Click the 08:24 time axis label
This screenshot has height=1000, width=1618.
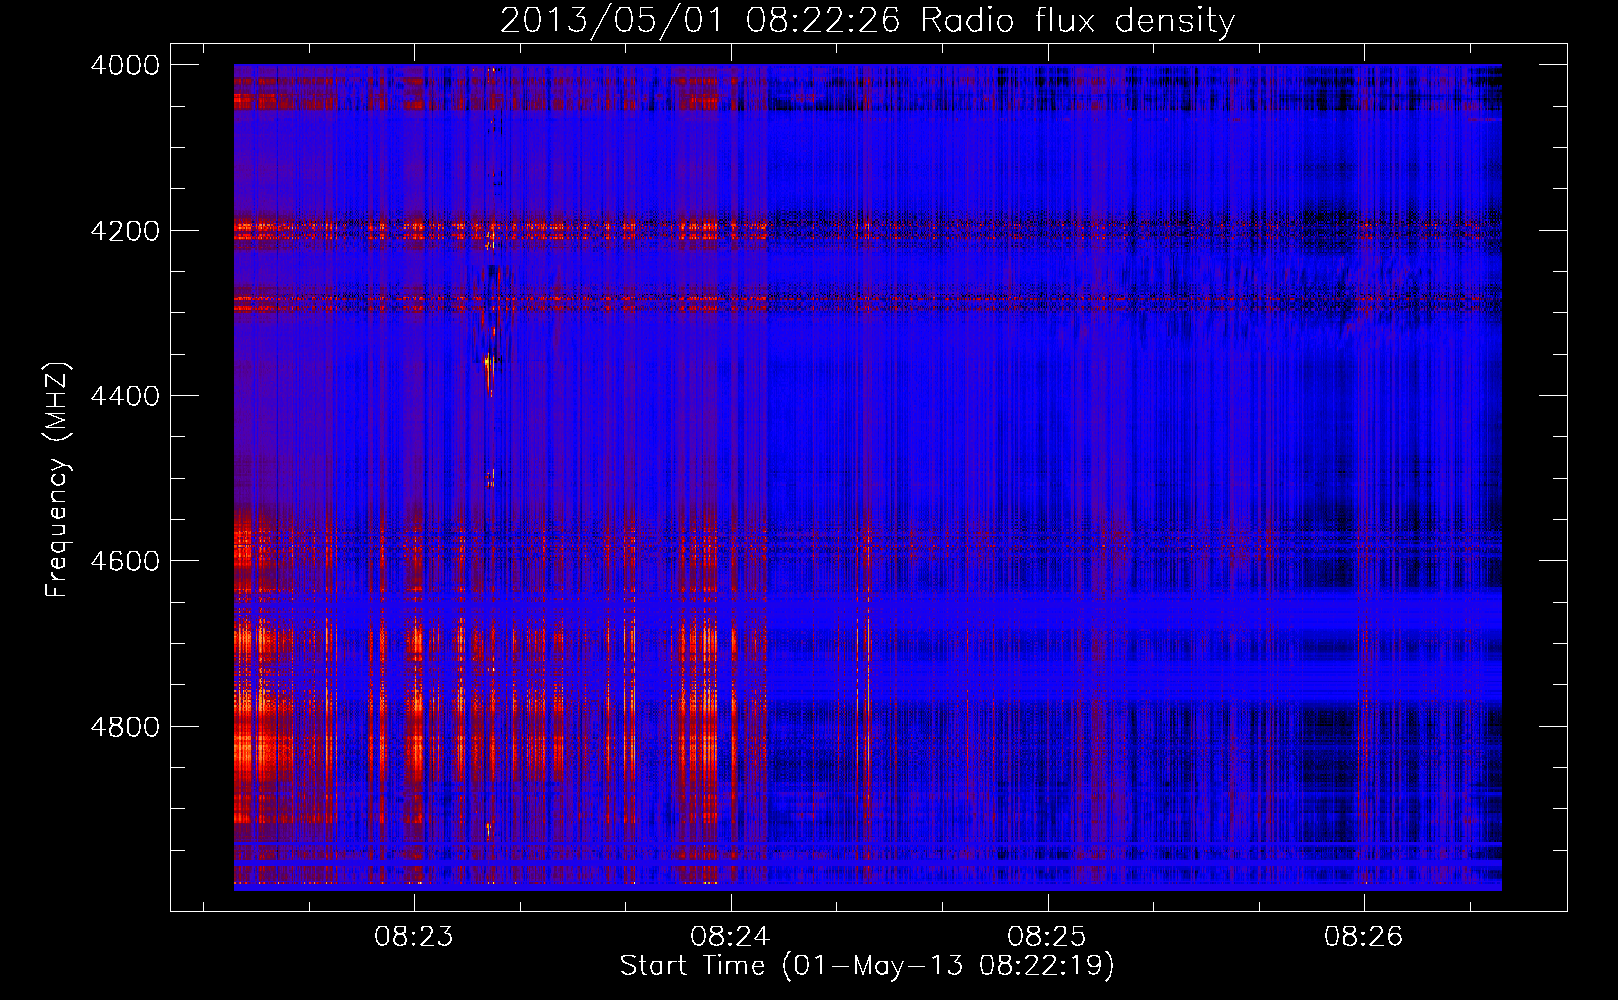coord(730,937)
